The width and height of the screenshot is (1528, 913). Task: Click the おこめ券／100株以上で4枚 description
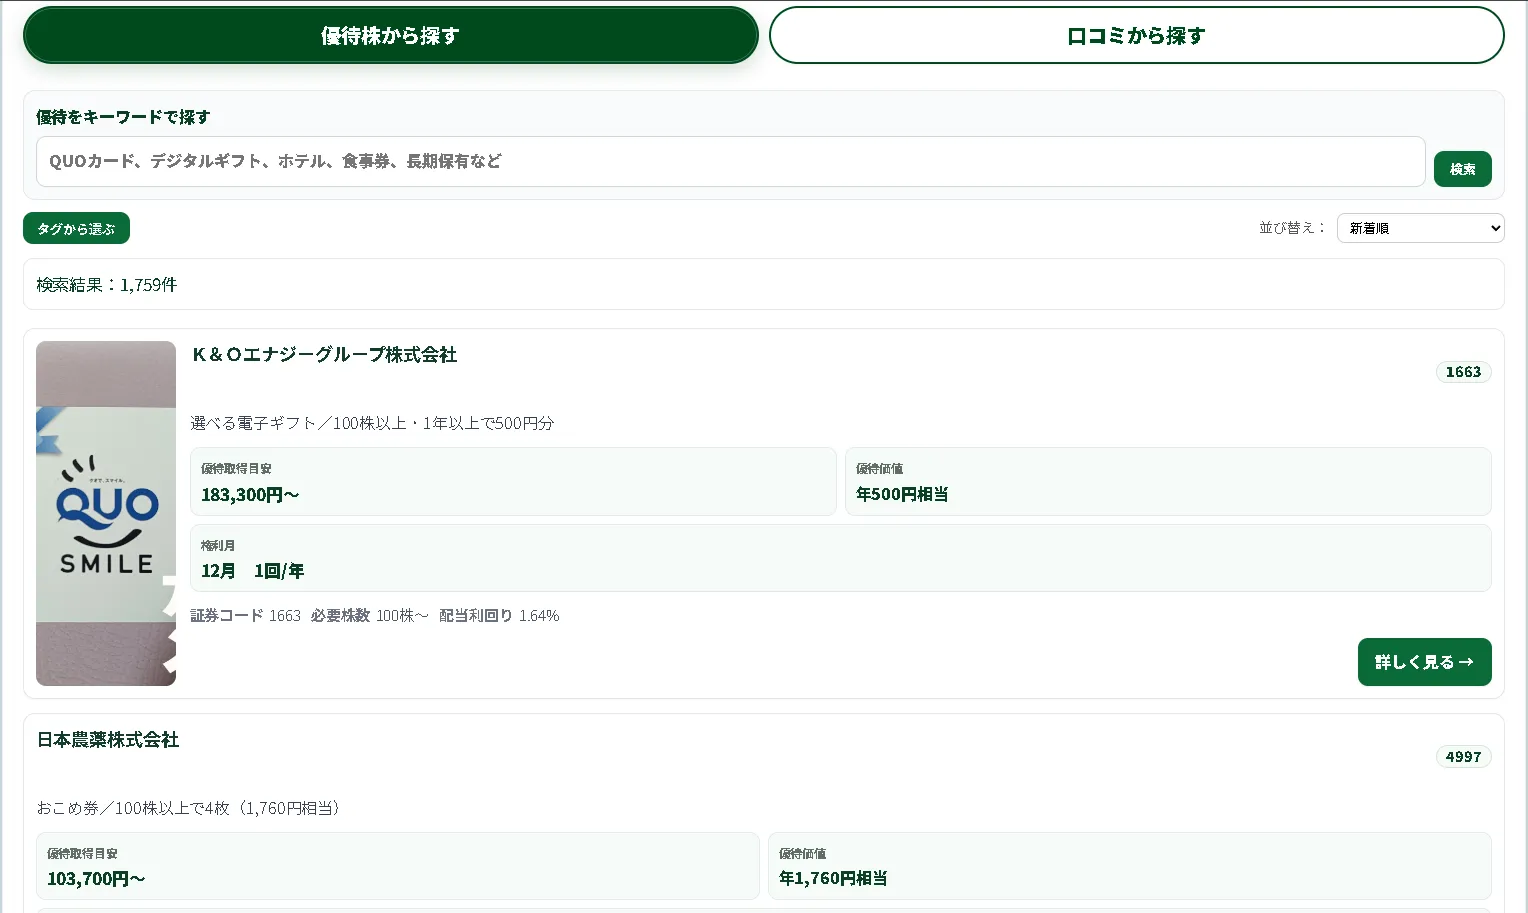(191, 808)
